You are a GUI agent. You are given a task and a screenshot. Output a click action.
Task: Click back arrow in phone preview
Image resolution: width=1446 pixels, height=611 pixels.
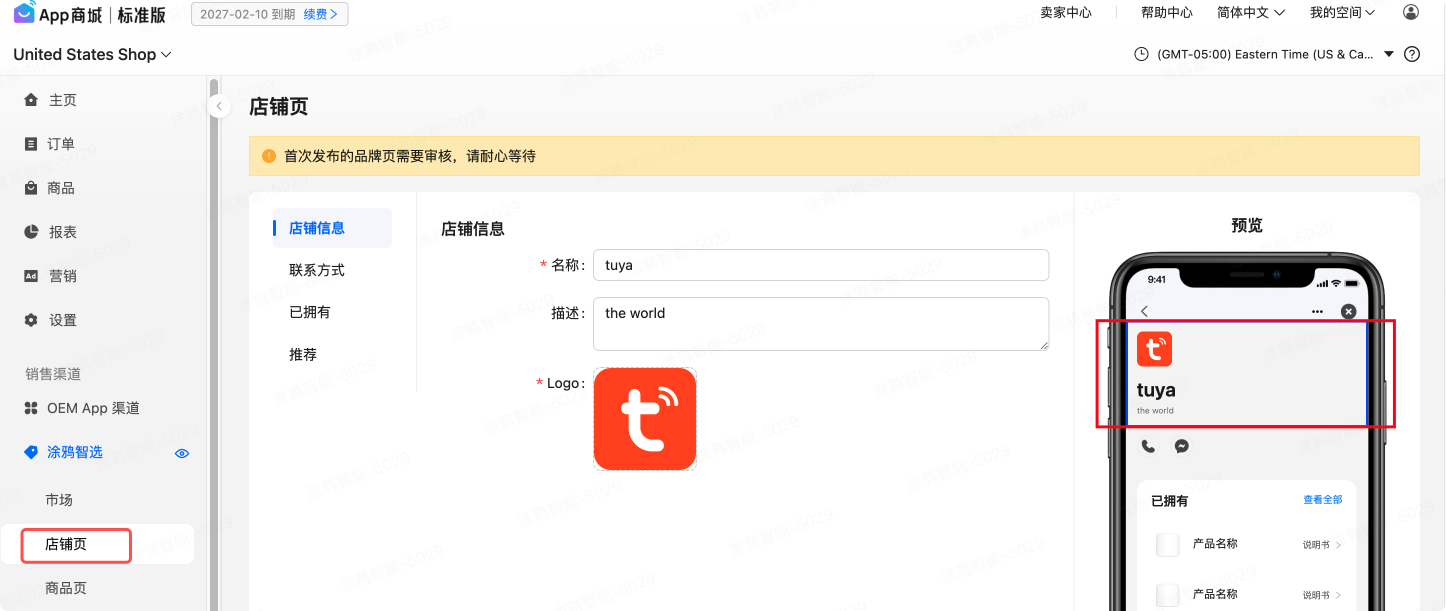tap(1145, 311)
